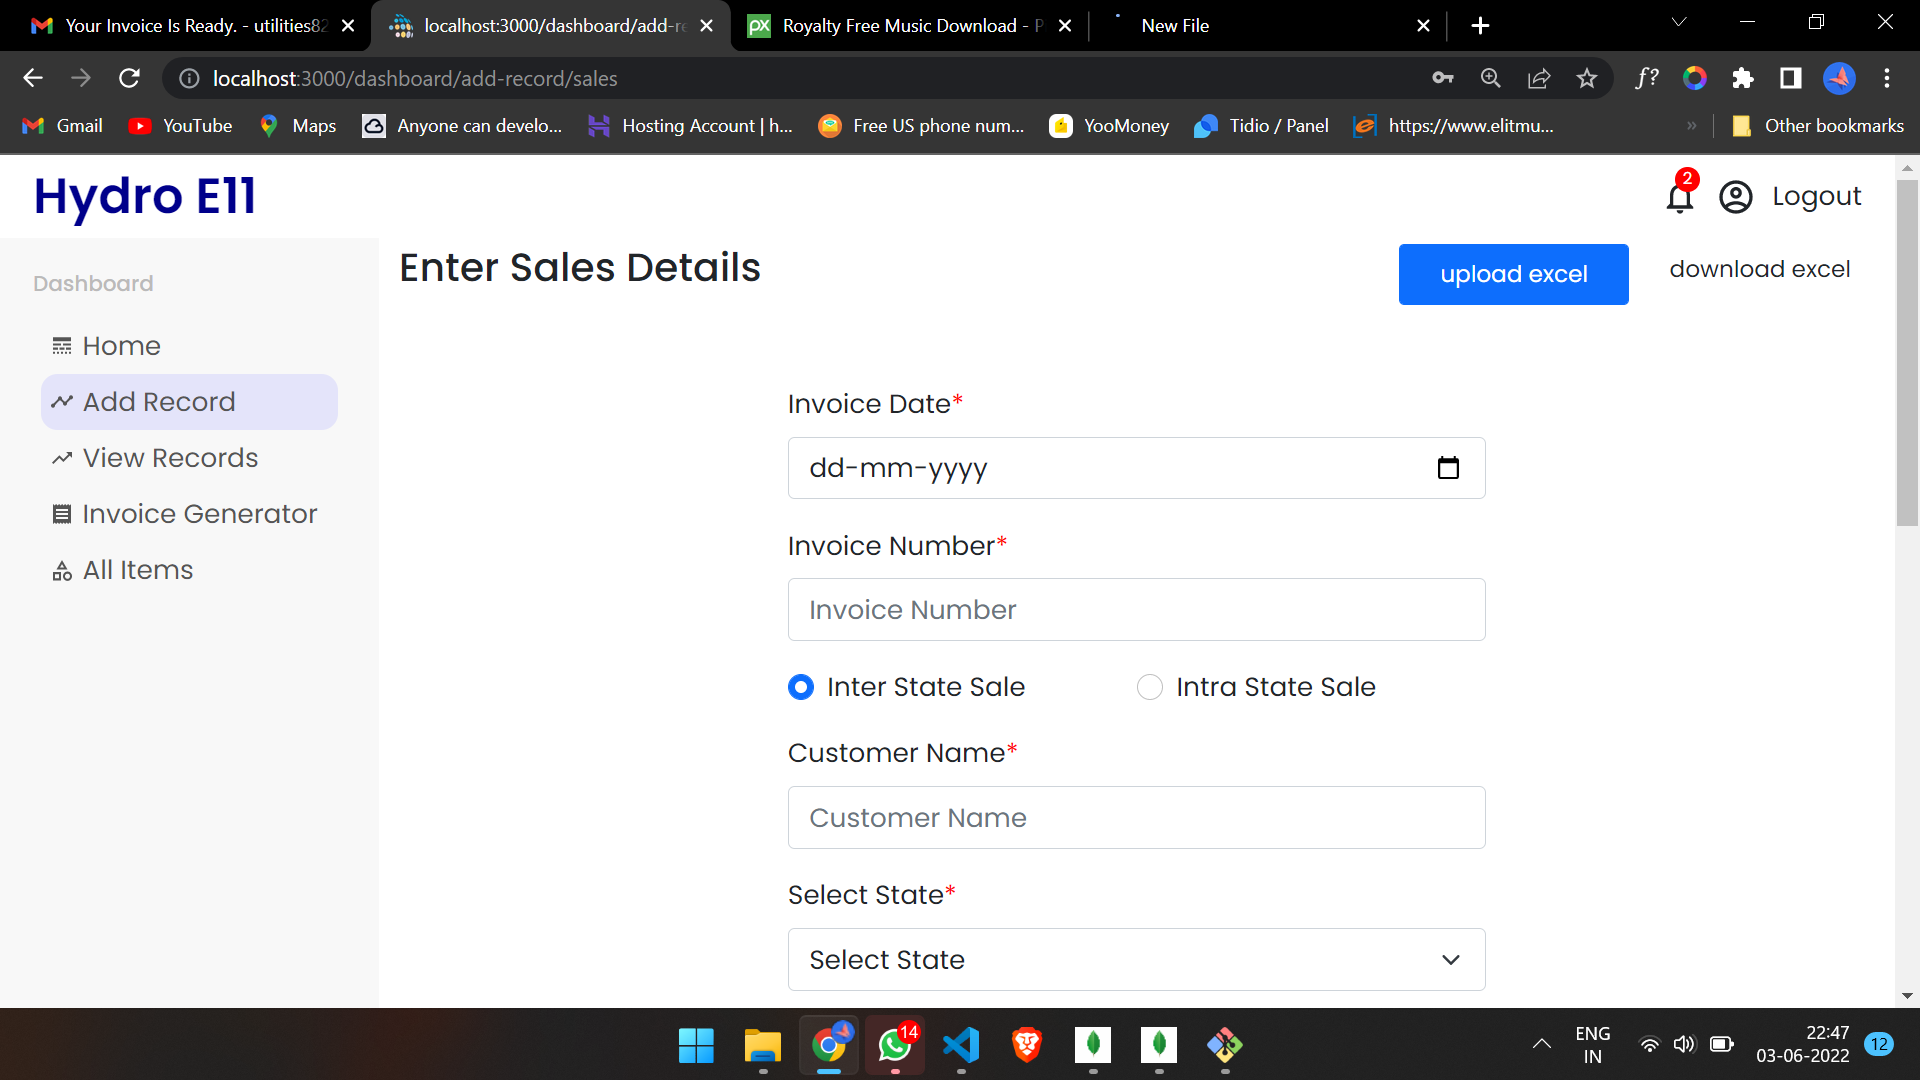Bookmark this page with the star icon

tap(1586, 78)
